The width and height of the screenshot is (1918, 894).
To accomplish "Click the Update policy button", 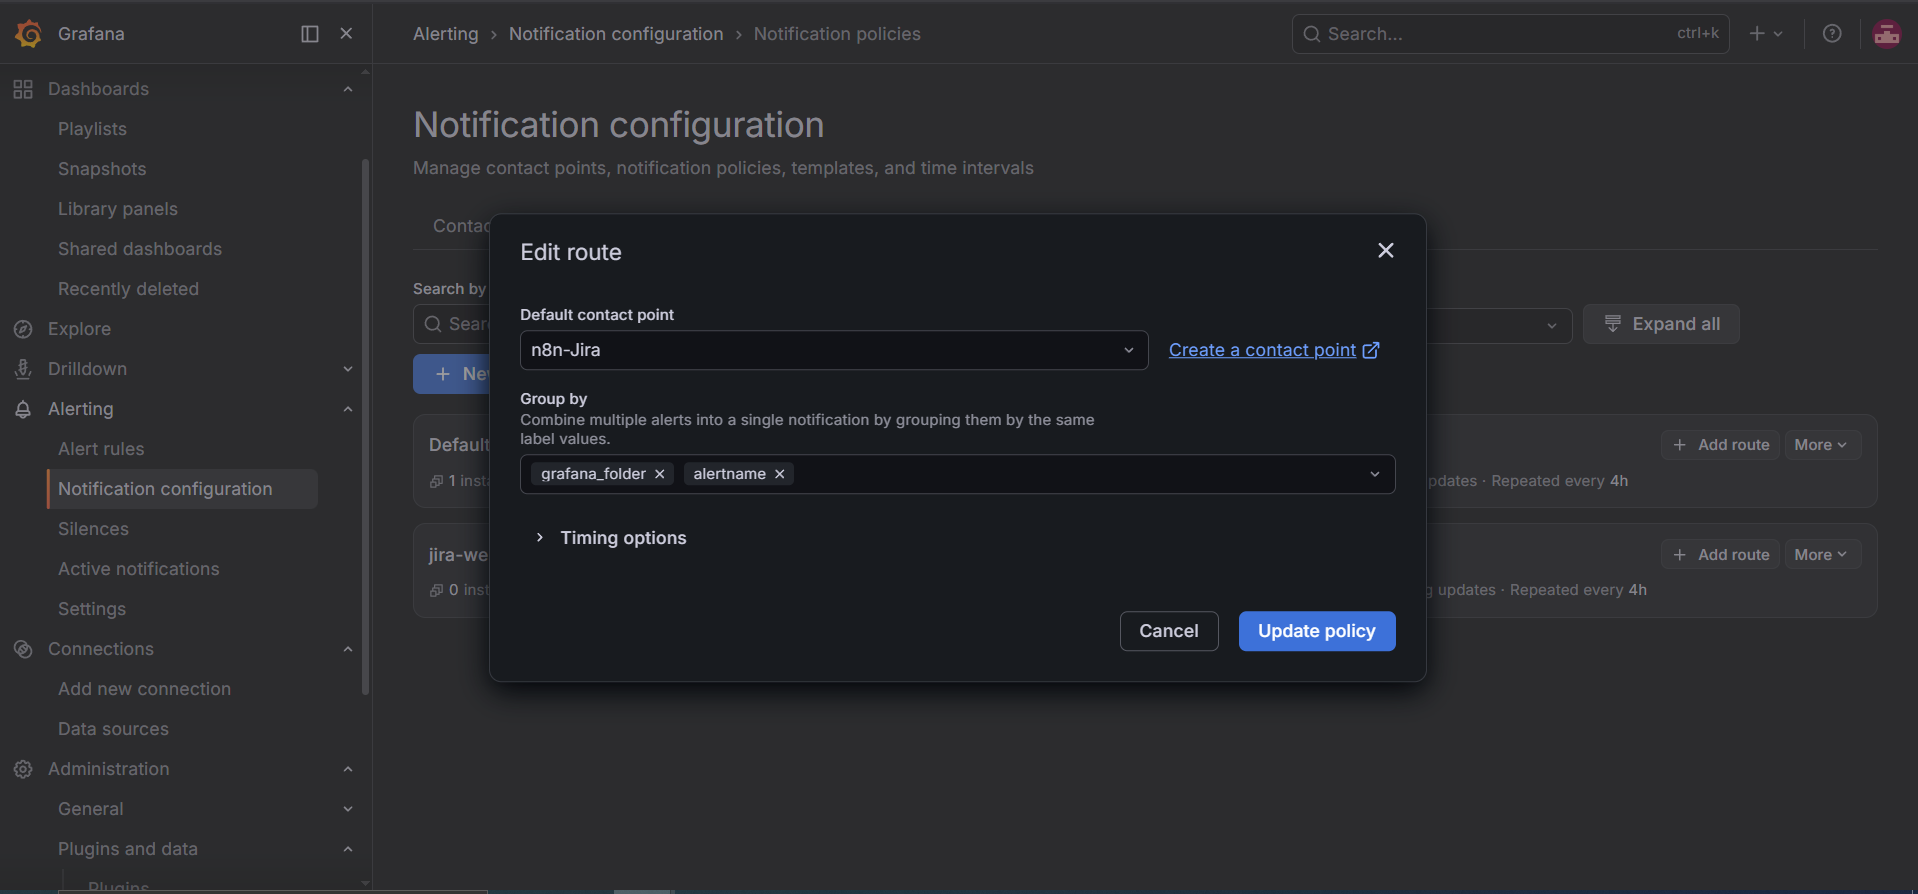I will [1317, 631].
